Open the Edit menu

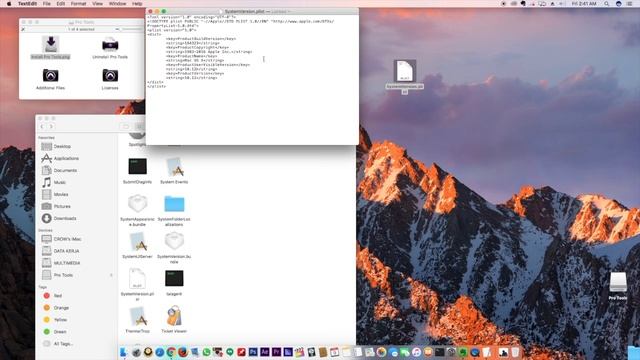coord(61,4)
